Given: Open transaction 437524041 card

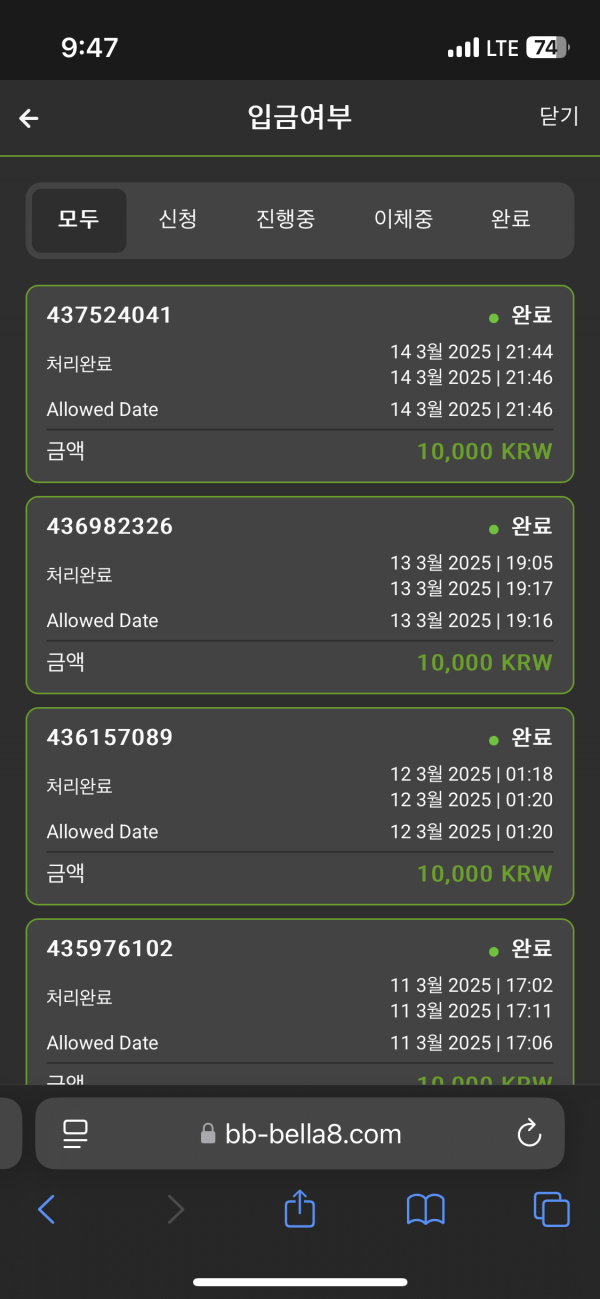Looking at the screenshot, I should 300,384.
